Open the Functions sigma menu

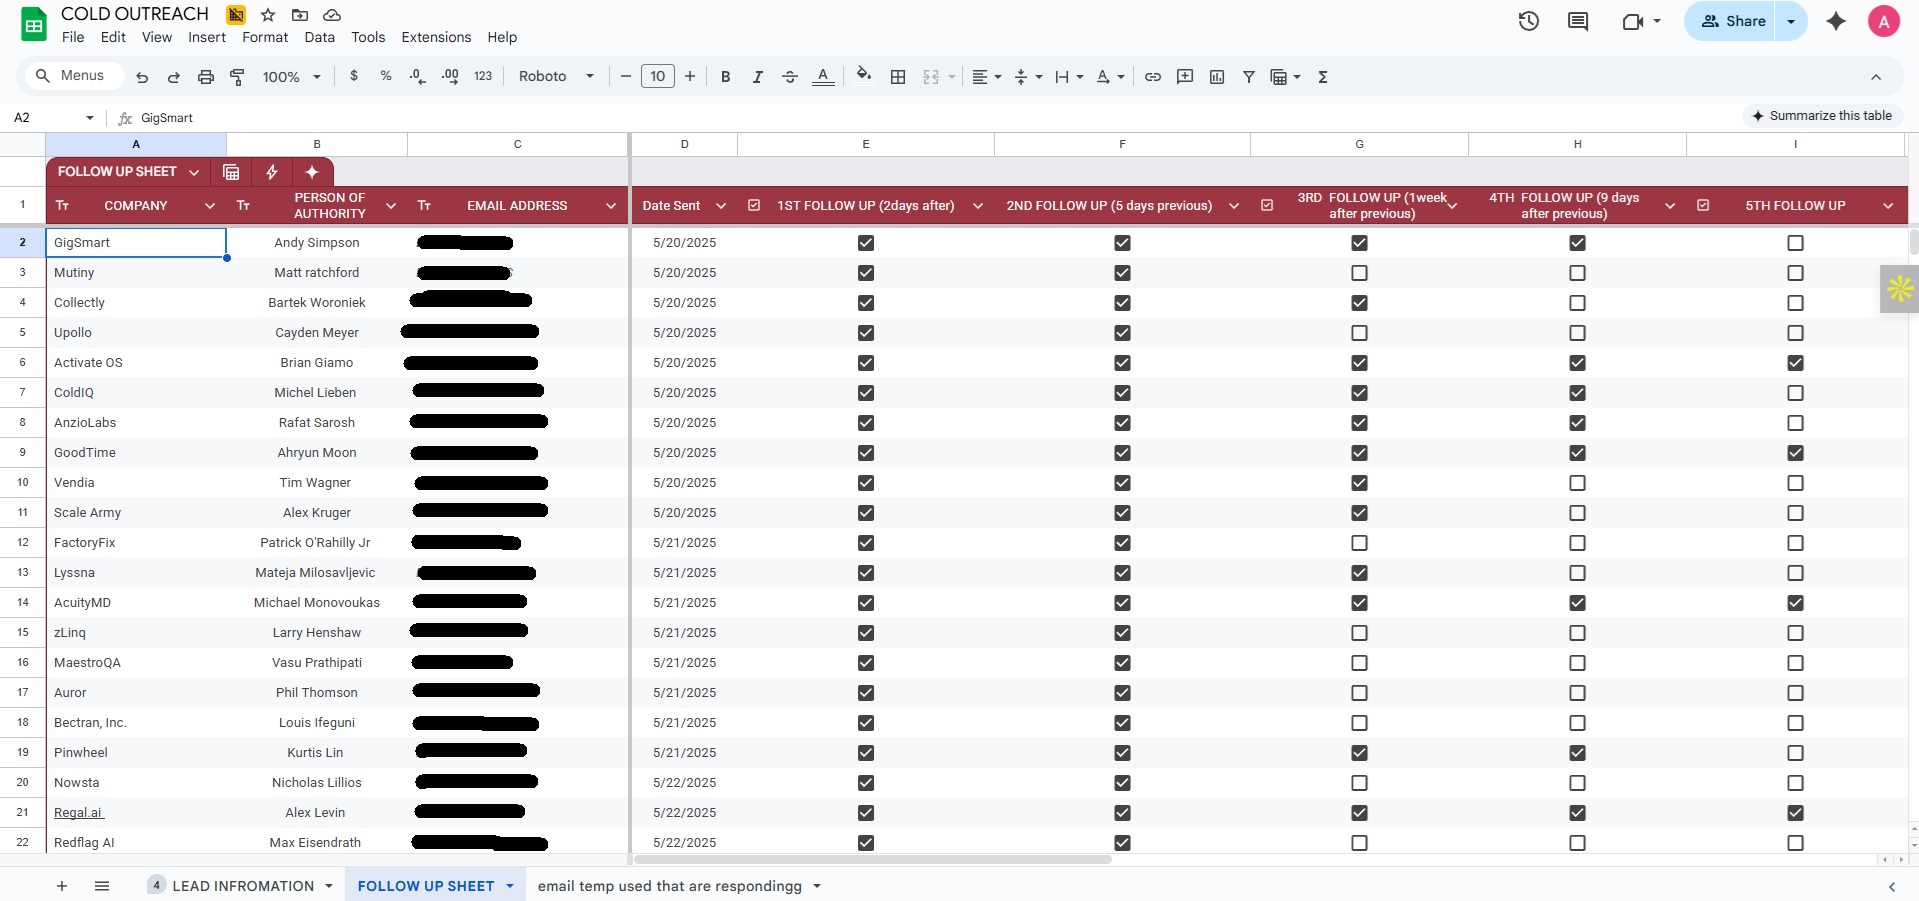[x=1323, y=77]
